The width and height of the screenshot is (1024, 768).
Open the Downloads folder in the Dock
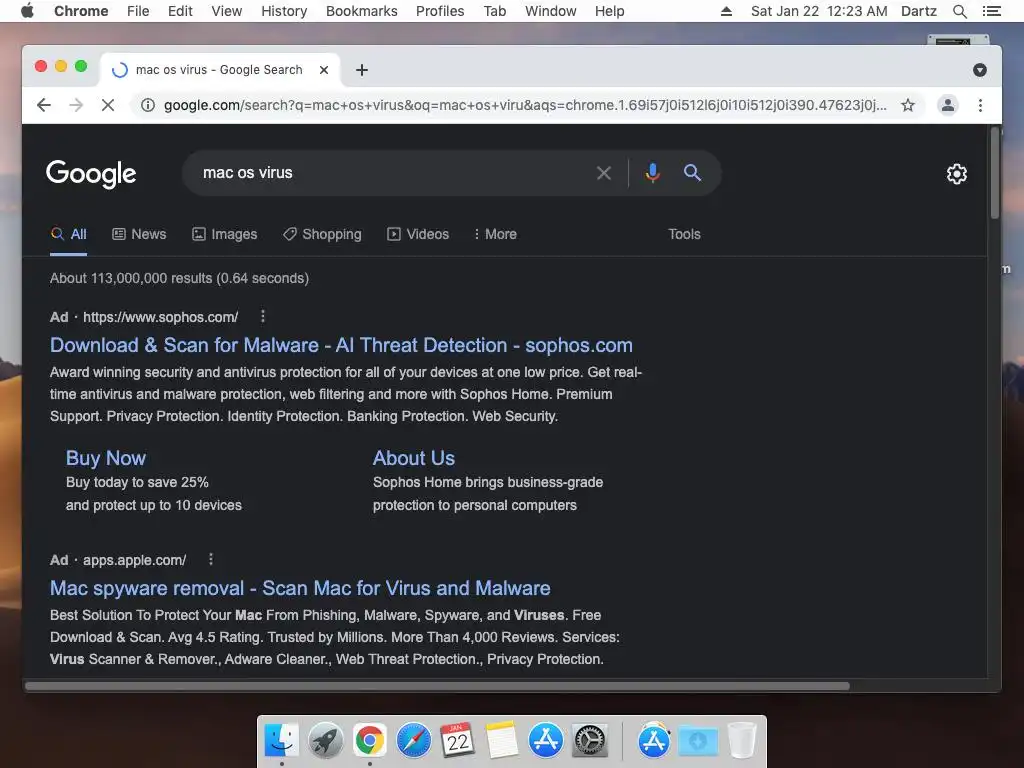697,740
